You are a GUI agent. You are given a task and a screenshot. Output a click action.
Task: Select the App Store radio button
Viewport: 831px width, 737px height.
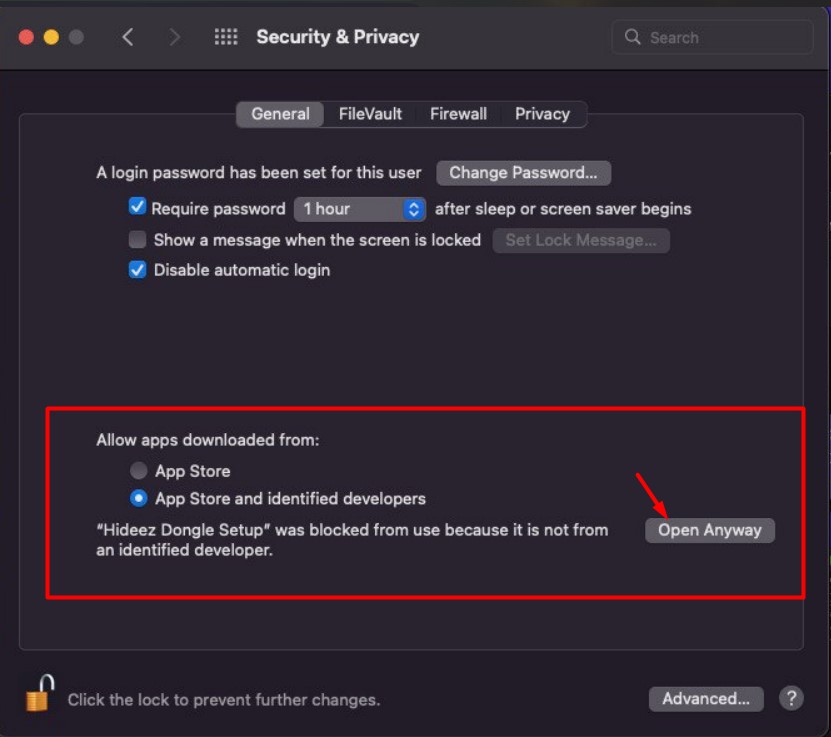point(138,470)
